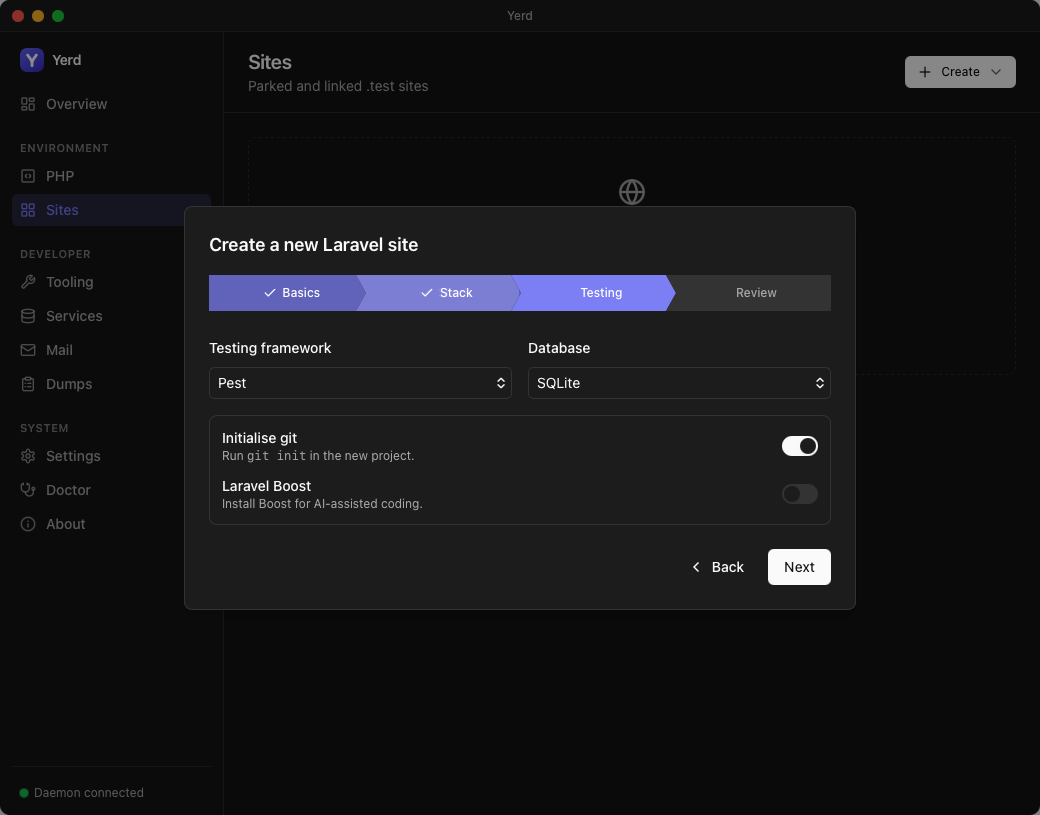Click the Dumps clipboard icon

click(x=28, y=384)
